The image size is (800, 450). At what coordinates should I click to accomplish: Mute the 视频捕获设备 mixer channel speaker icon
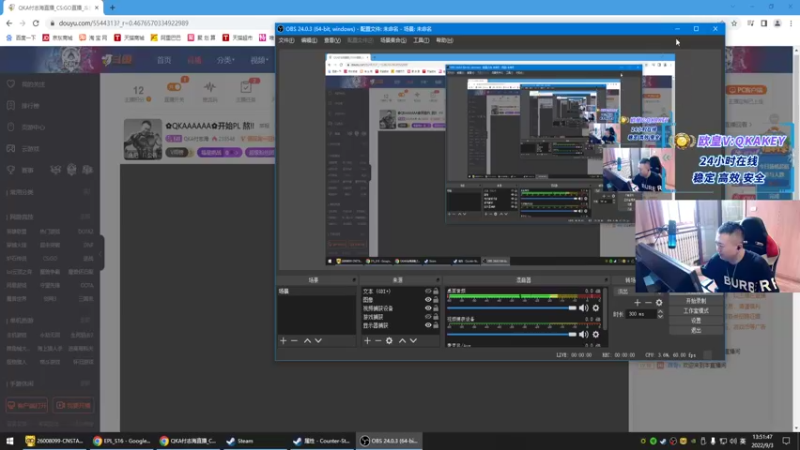[584, 334]
